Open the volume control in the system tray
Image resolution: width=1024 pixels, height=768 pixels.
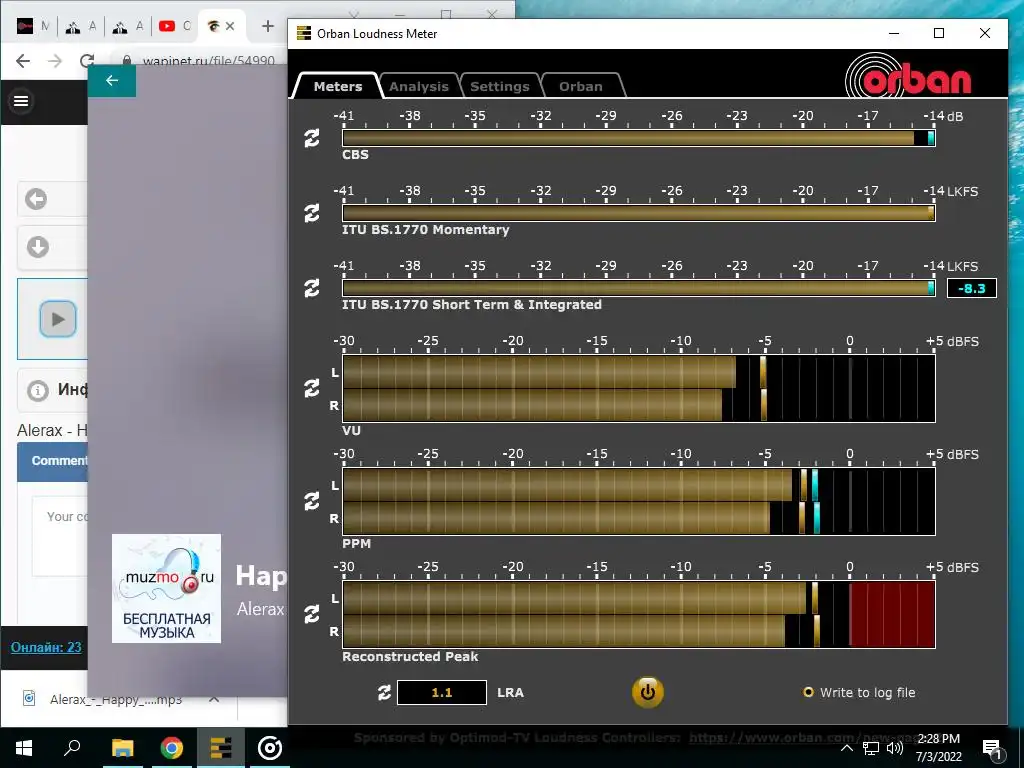pos(895,748)
